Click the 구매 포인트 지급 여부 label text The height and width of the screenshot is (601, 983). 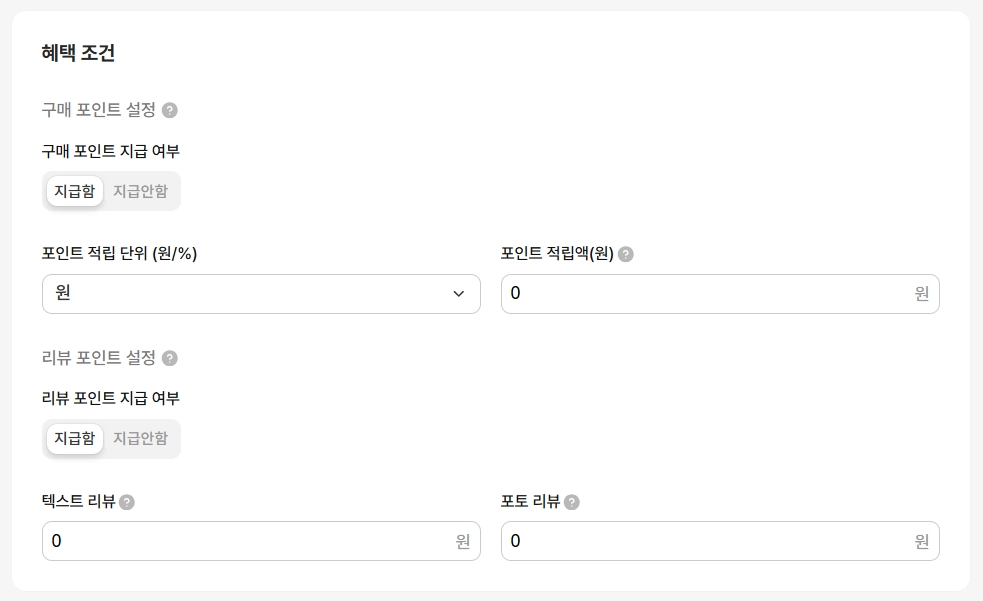[x=110, y=151]
